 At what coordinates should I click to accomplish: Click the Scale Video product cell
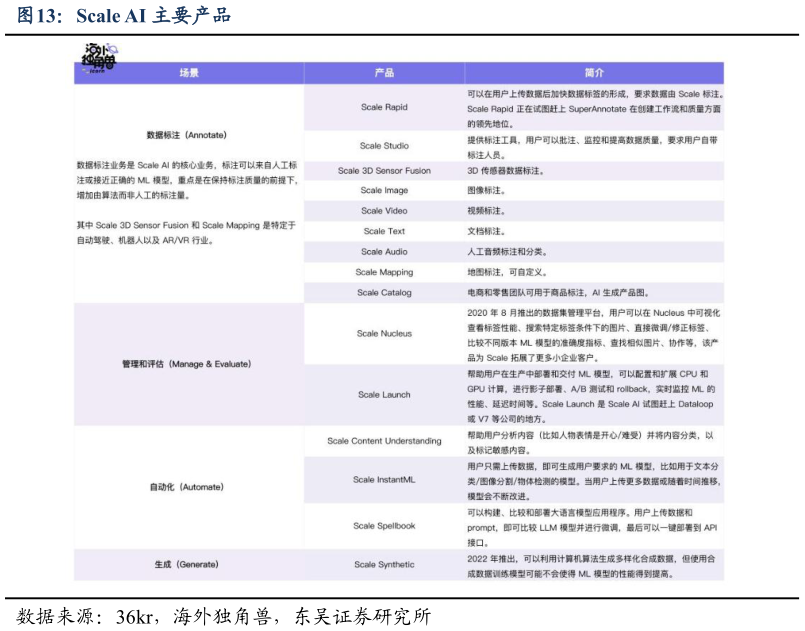[384, 211]
